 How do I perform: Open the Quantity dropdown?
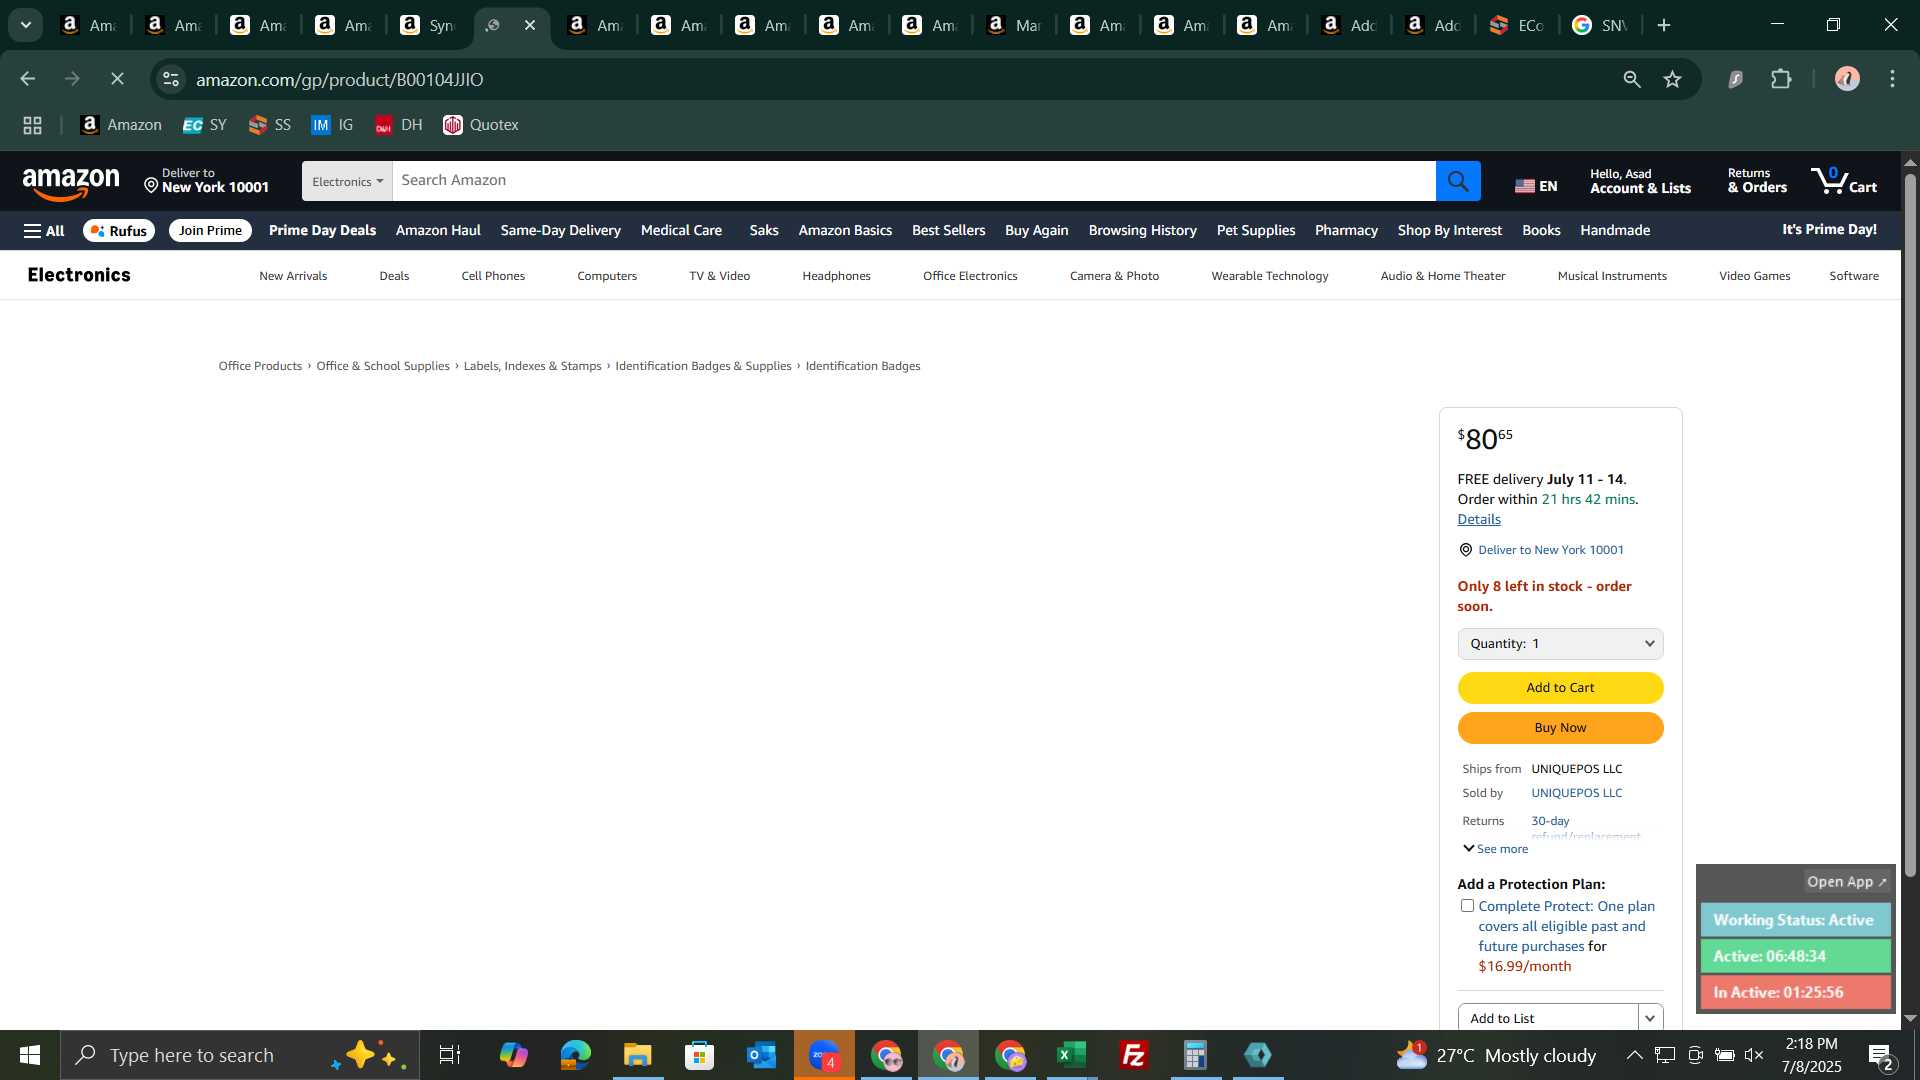click(1560, 644)
